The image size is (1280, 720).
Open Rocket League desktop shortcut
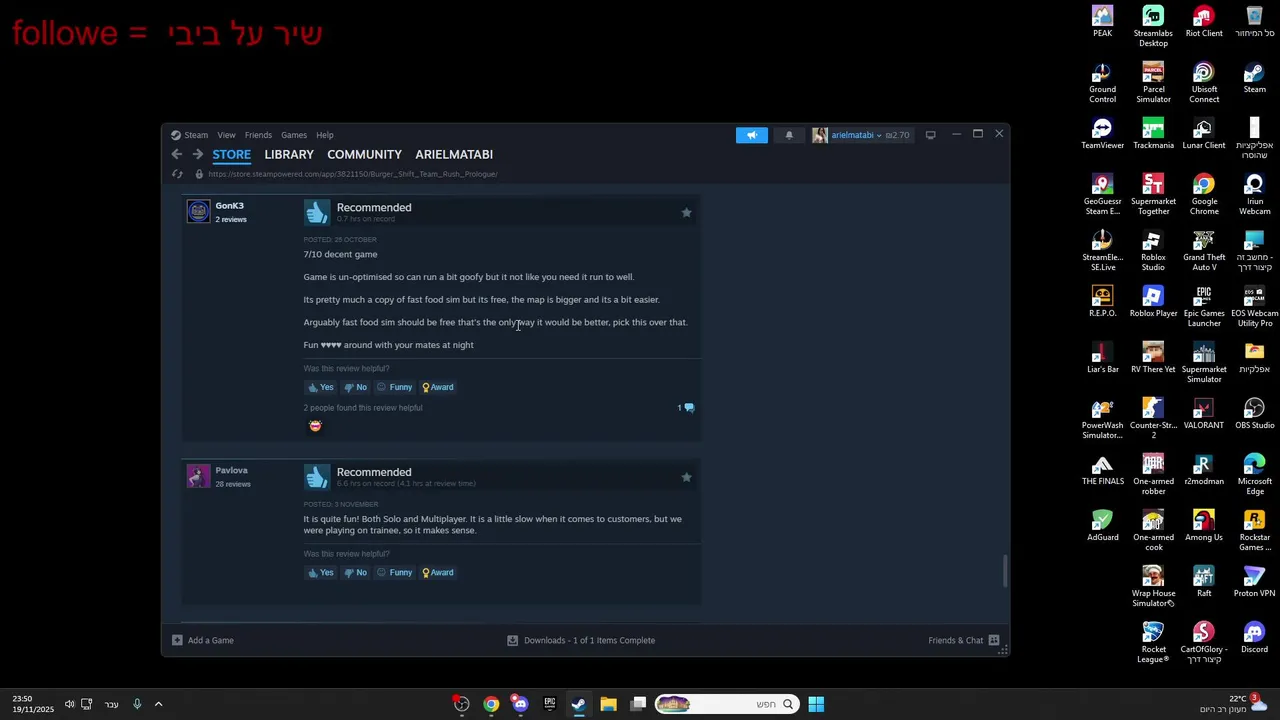[x=1153, y=643]
